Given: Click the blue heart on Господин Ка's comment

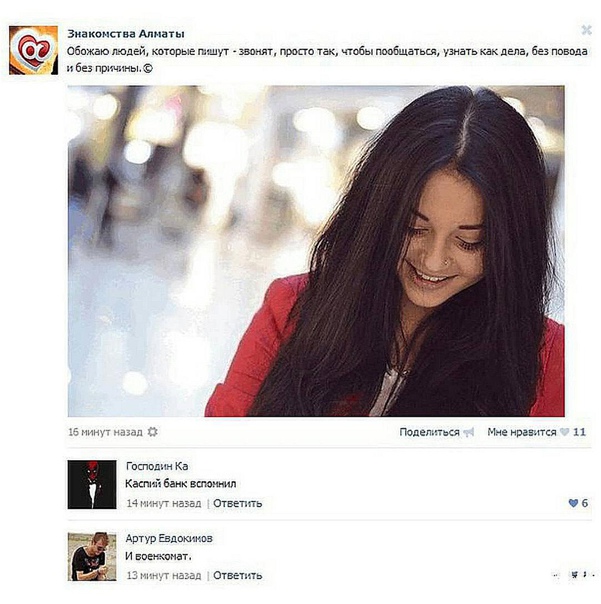Looking at the screenshot, I should [x=573, y=503].
